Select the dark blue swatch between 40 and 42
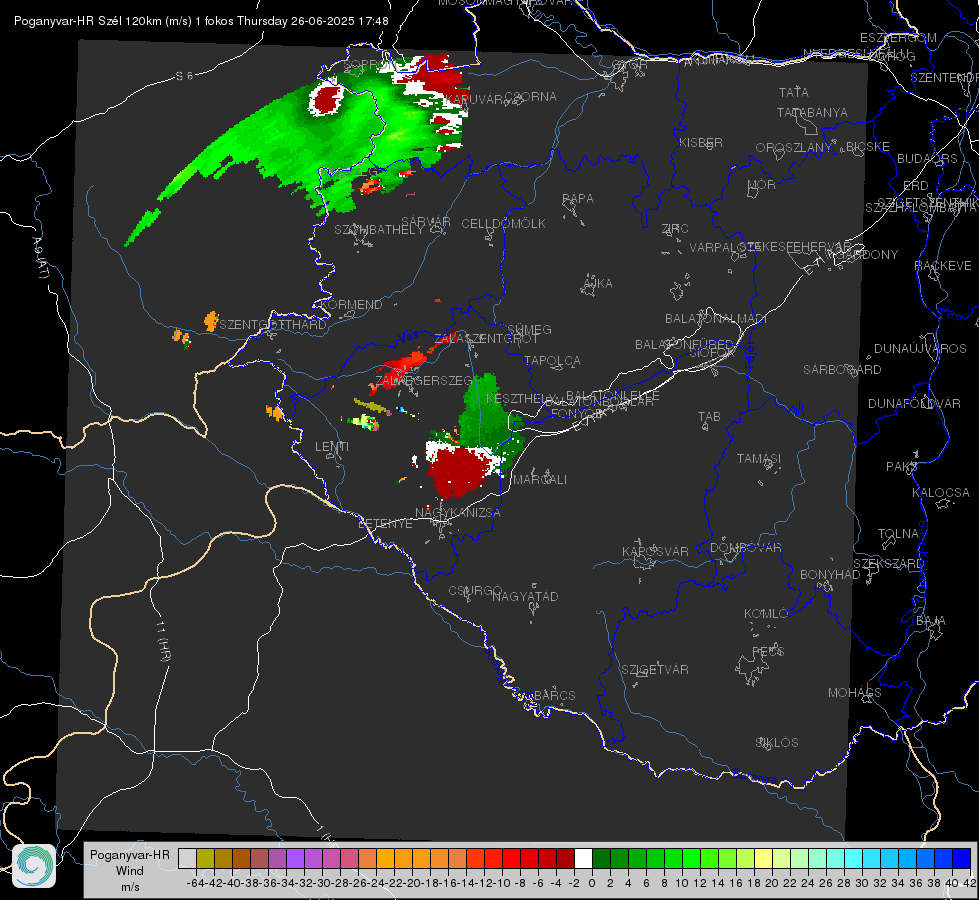This screenshot has width=979, height=900. click(x=962, y=859)
